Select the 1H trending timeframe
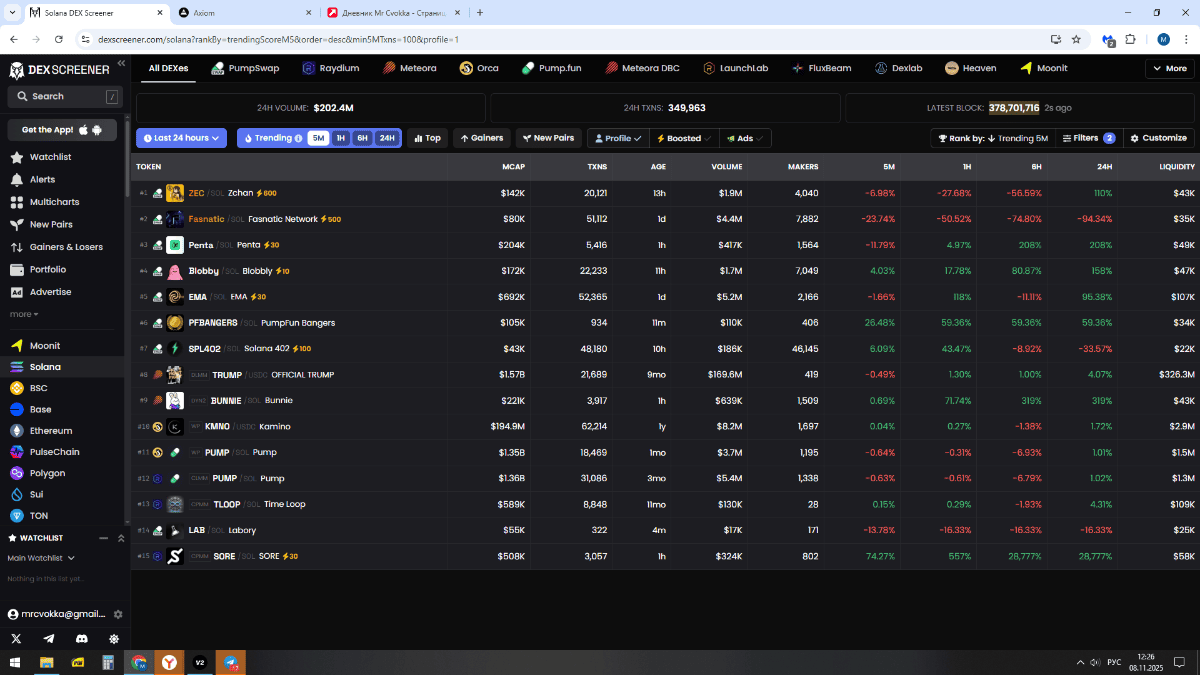1200x675 pixels. click(340, 138)
